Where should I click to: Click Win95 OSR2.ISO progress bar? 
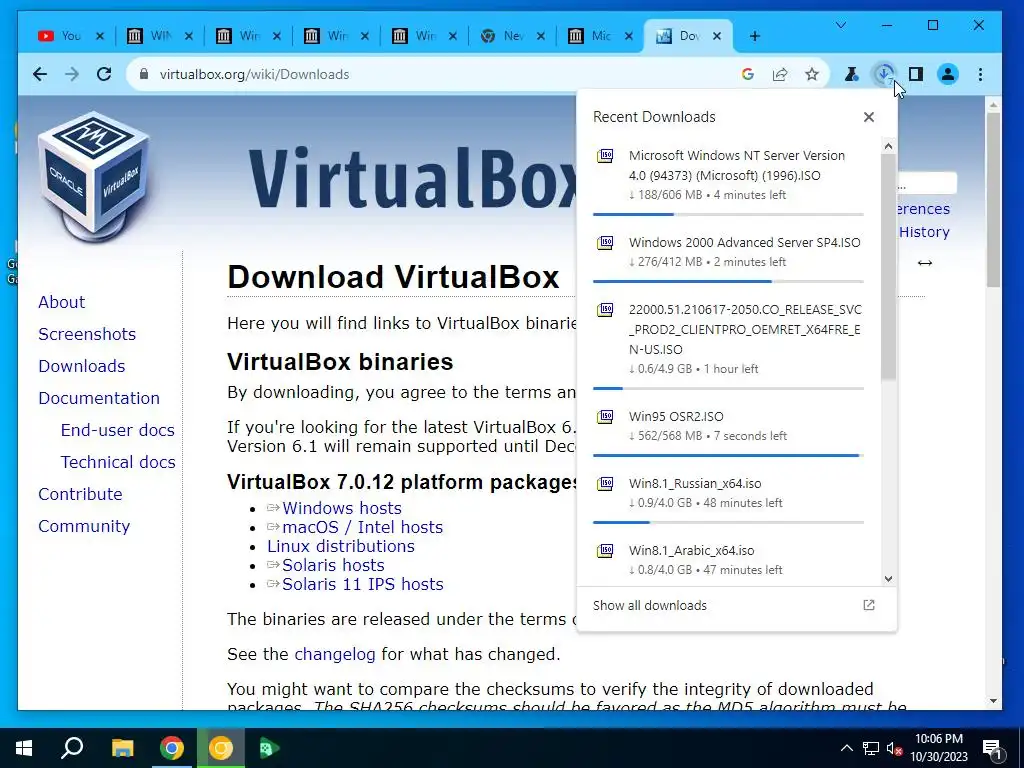point(728,455)
